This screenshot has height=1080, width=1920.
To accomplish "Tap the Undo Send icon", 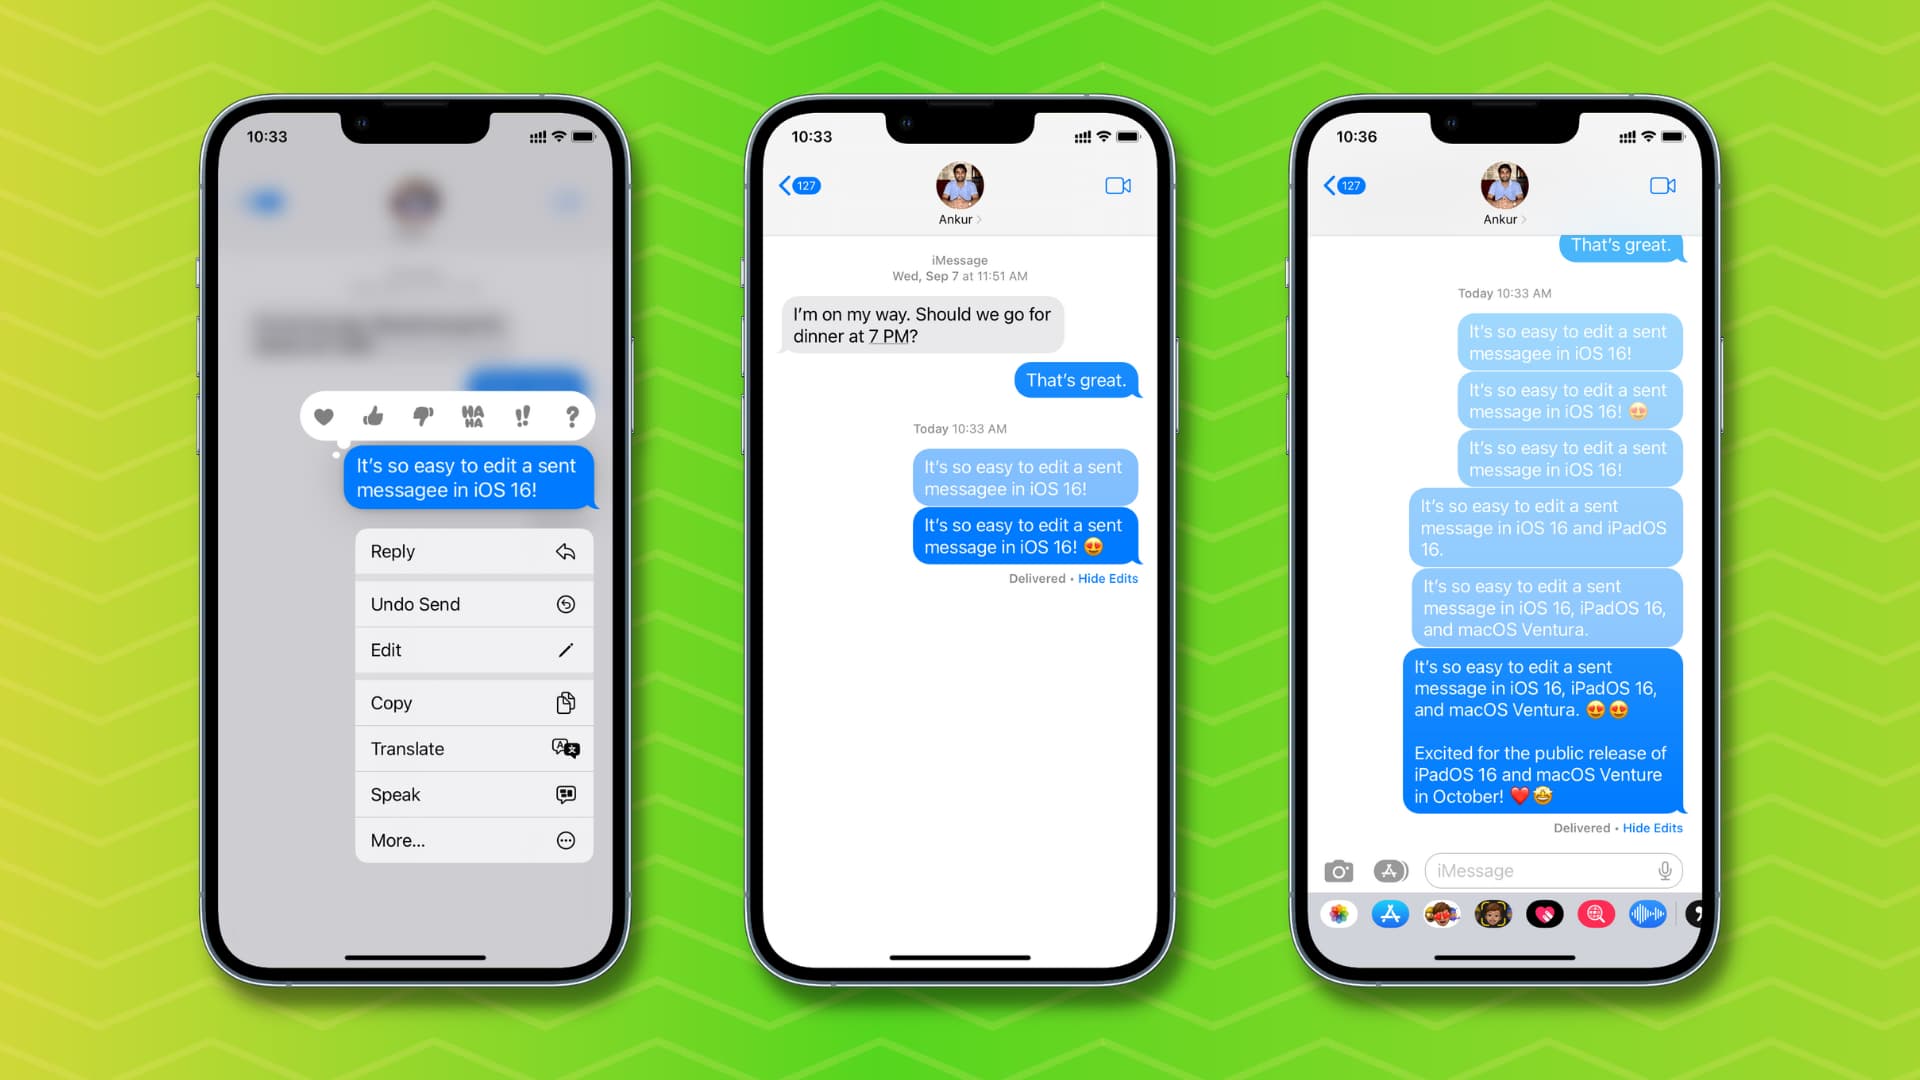I will pos(566,604).
